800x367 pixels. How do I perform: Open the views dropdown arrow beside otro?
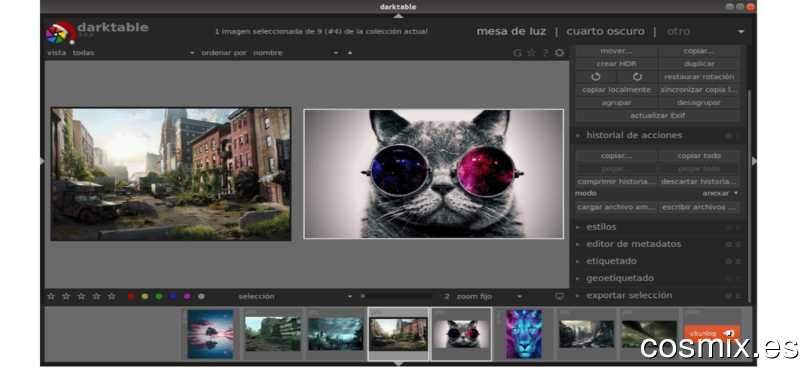(741, 32)
